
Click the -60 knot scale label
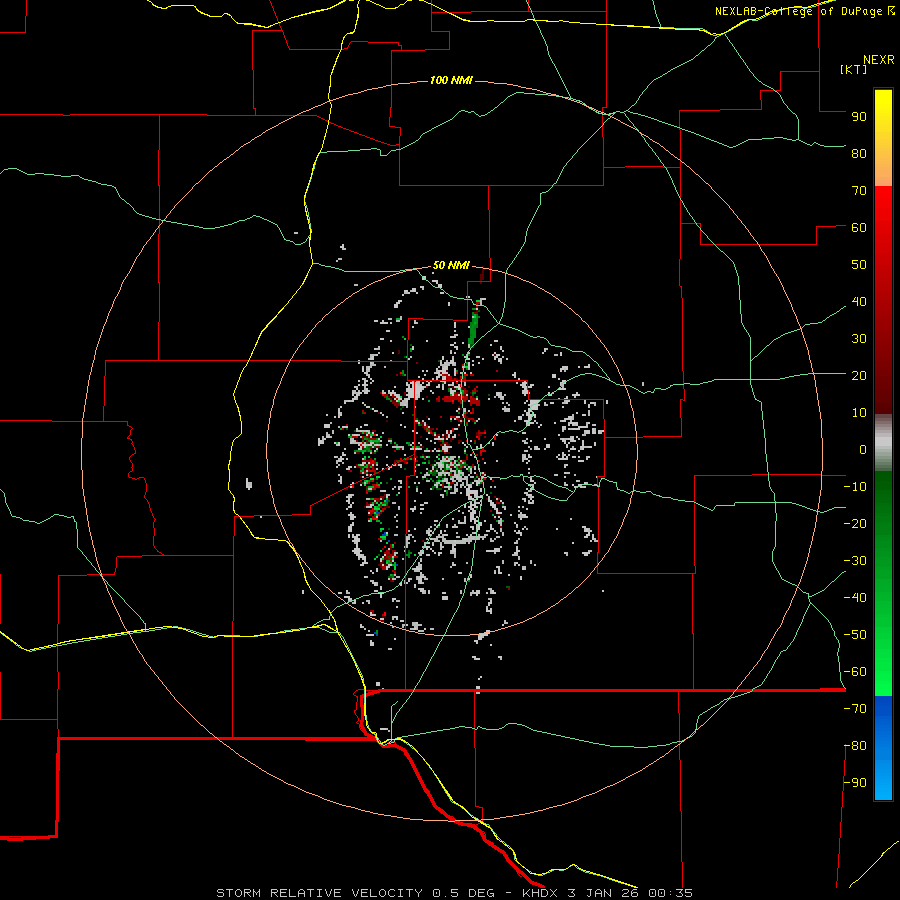[855, 672]
